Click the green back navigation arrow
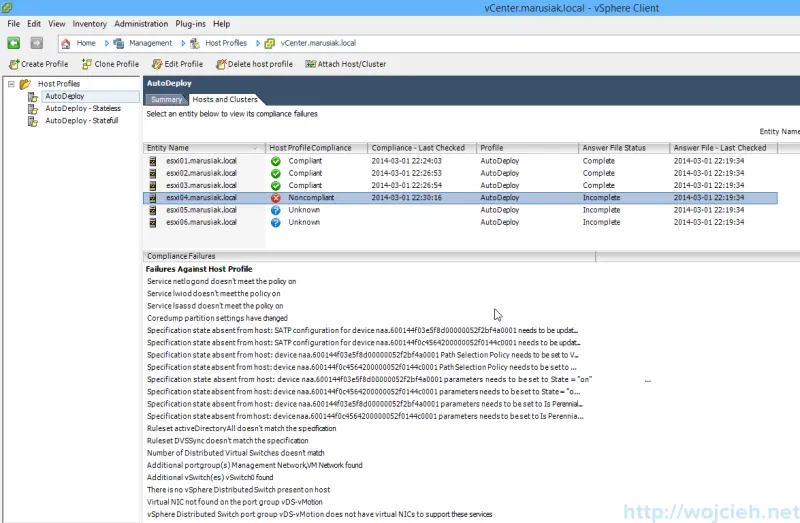The height and width of the screenshot is (523, 800). pyautogui.click(x=14, y=43)
